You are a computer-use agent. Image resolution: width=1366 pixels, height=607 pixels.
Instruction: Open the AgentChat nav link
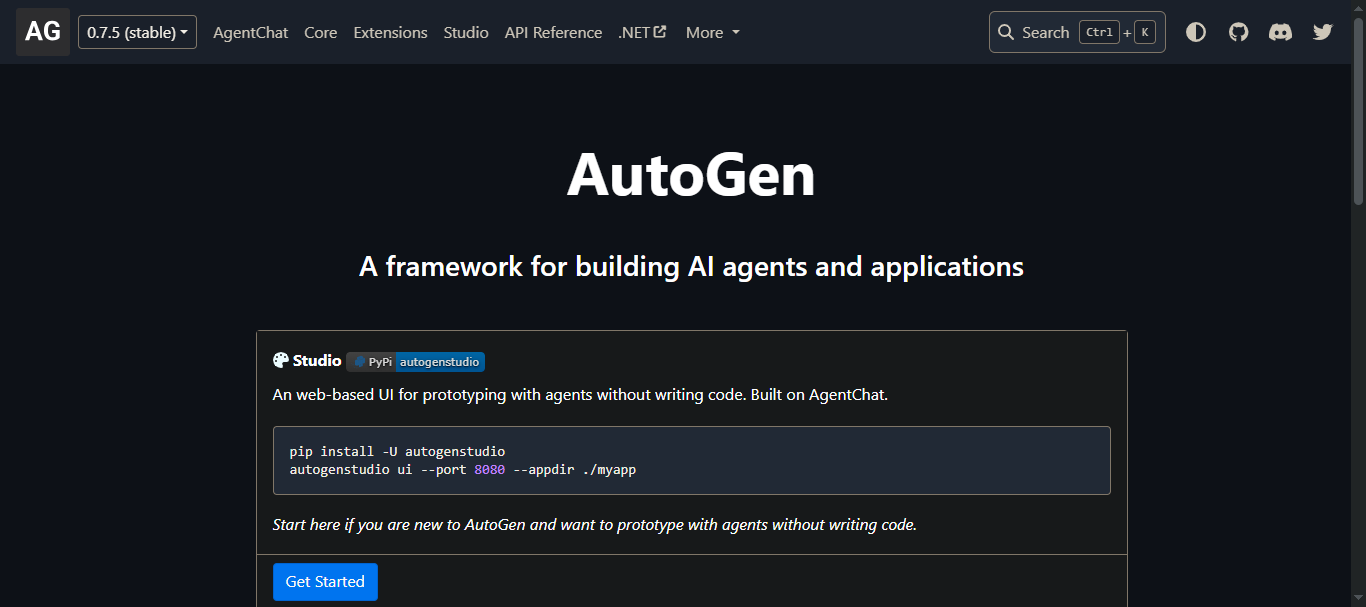(x=250, y=32)
